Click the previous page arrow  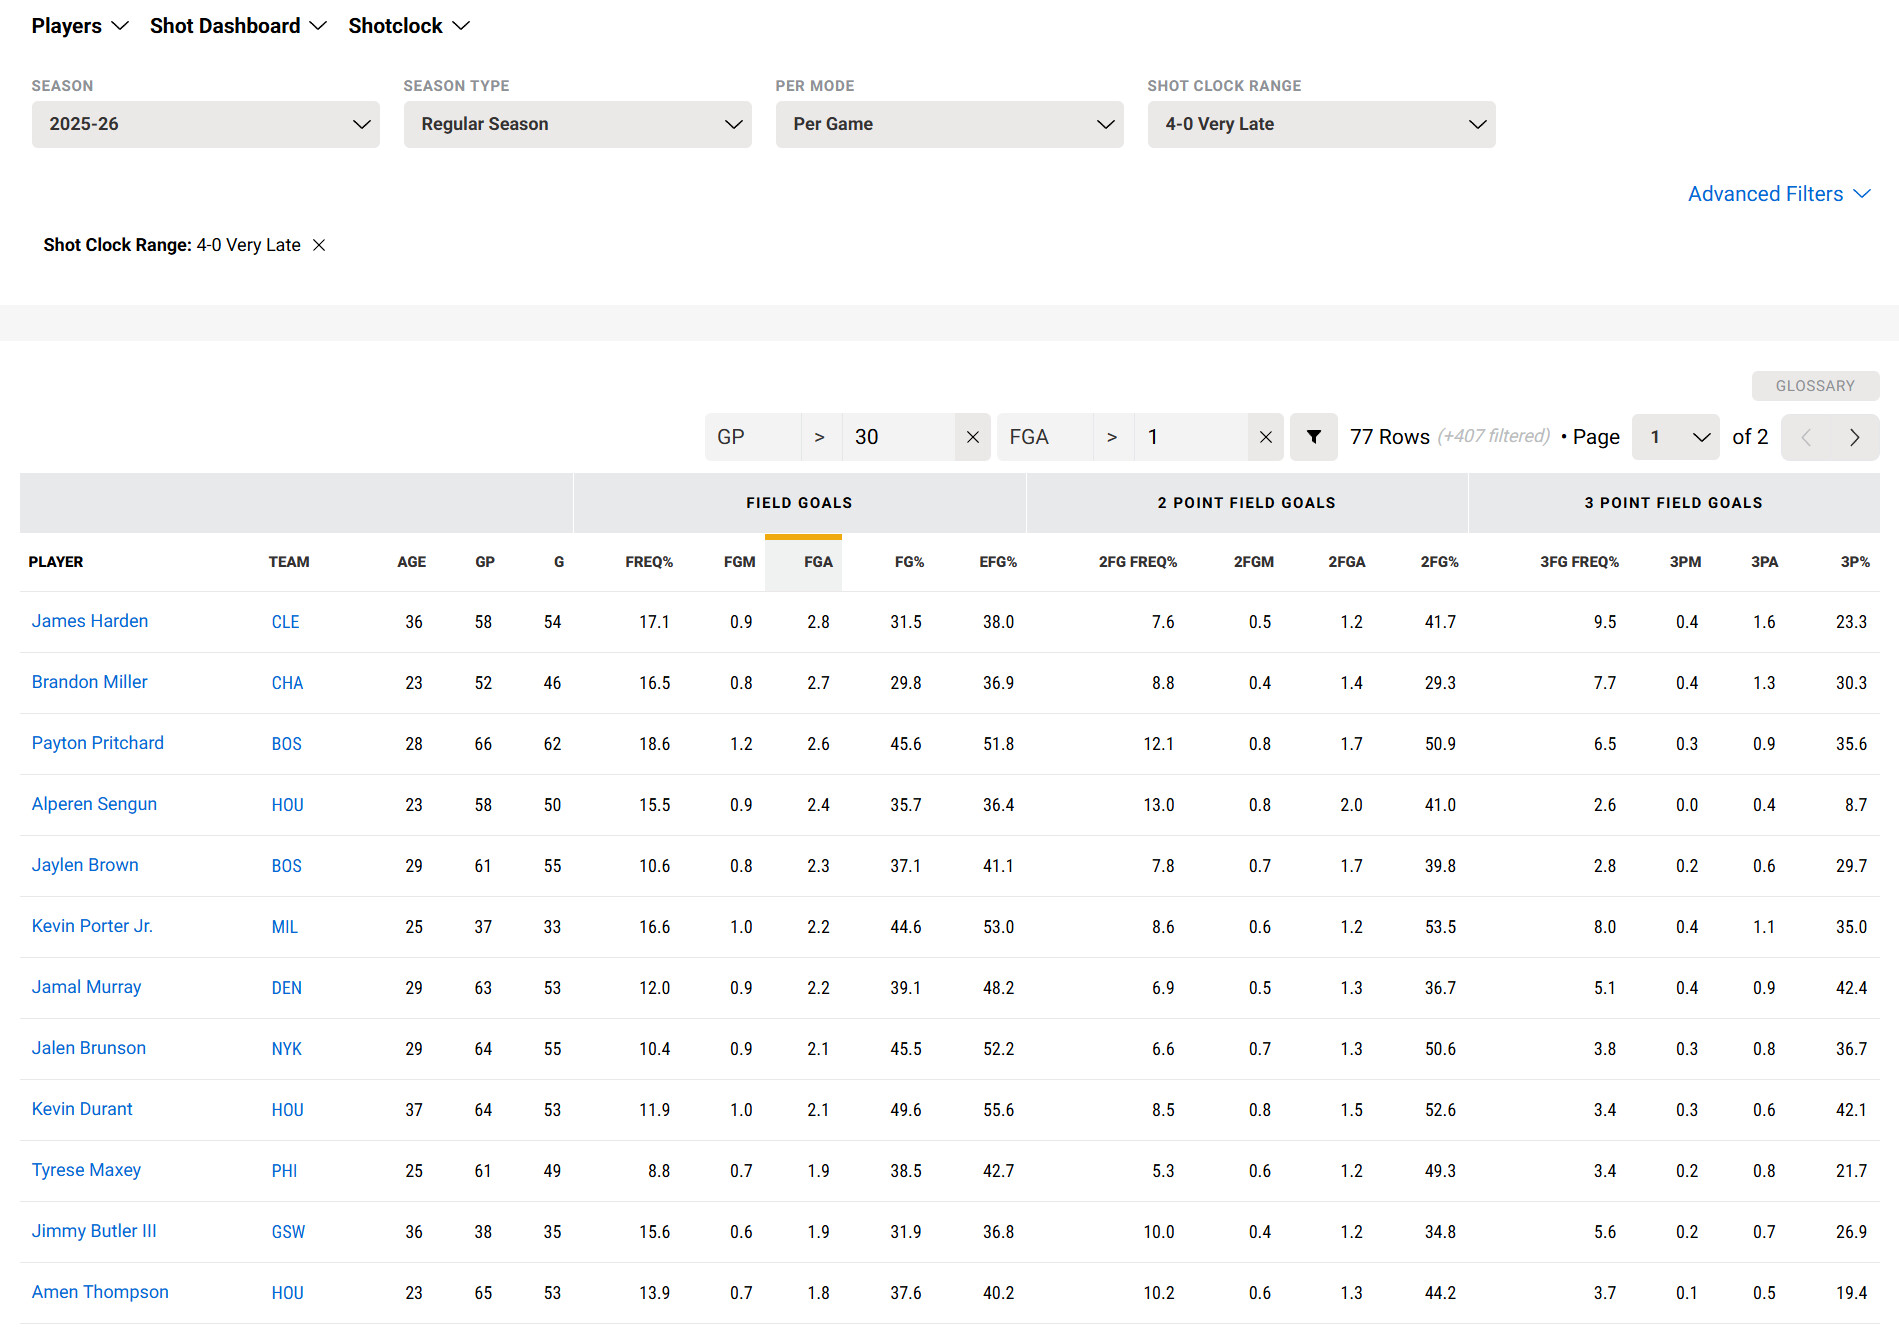coord(1806,437)
